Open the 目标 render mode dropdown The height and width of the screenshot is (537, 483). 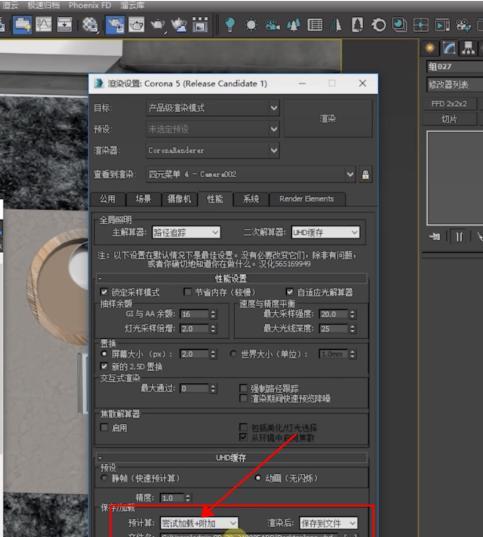(x=213, y=108)
